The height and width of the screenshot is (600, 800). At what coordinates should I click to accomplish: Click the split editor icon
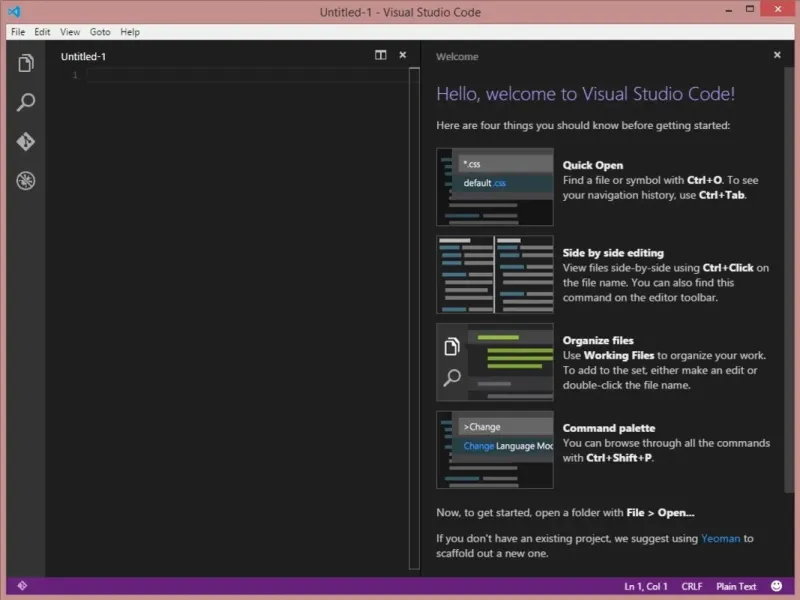click(381, 55)
